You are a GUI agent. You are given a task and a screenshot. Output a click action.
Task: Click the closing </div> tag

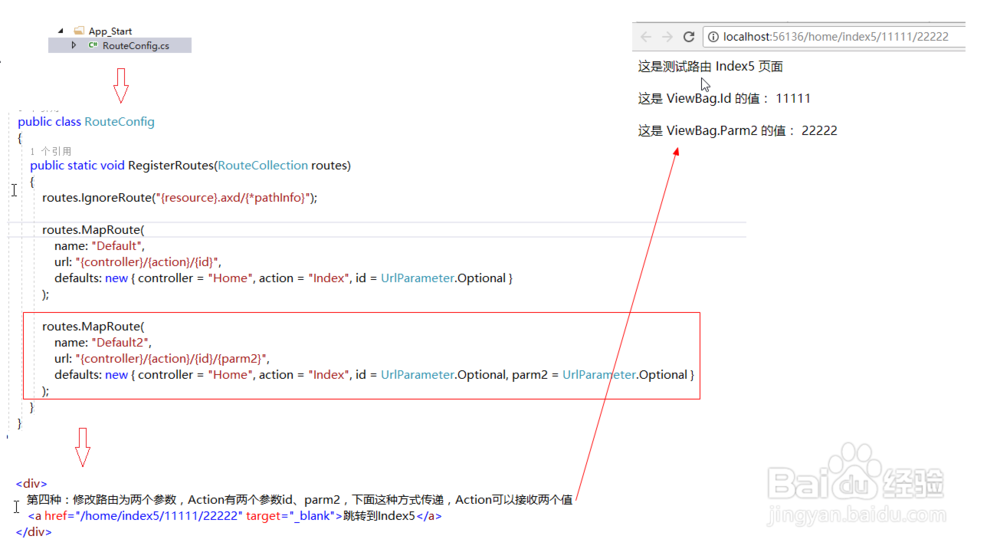point(34,532)
